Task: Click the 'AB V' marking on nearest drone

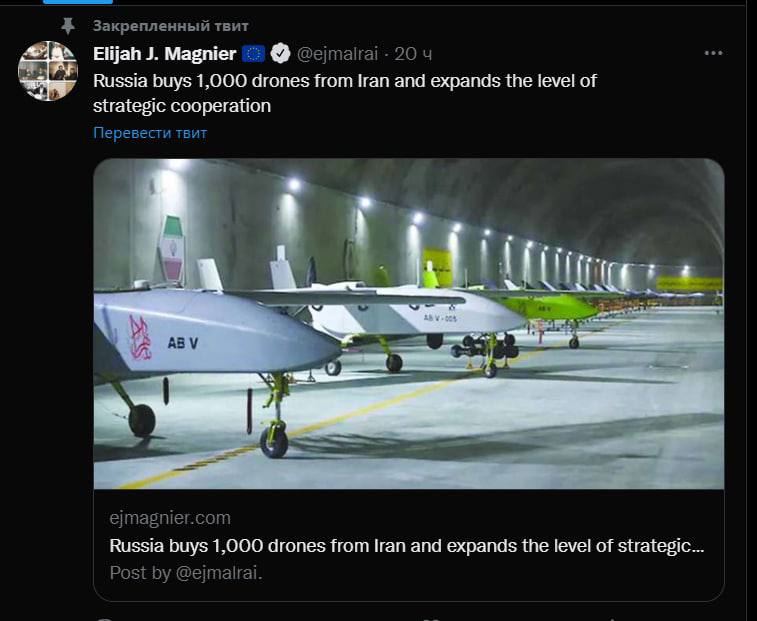Action: coord(183,343)
